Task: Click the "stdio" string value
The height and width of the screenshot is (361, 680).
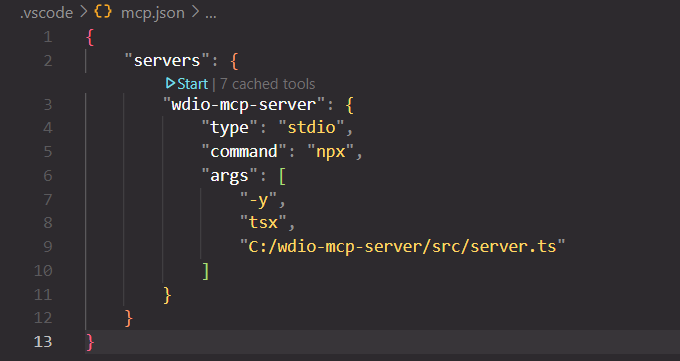Action: [x=311, y=128]
